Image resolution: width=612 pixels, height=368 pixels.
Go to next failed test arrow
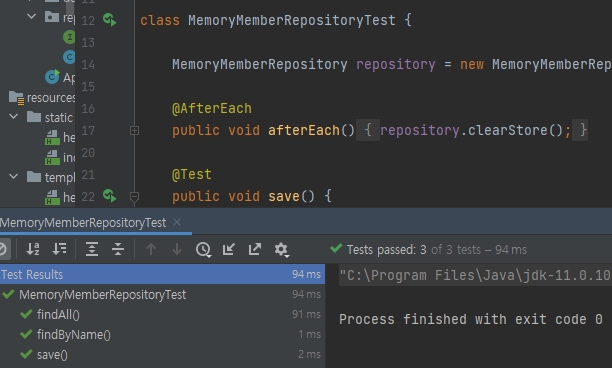177,249
